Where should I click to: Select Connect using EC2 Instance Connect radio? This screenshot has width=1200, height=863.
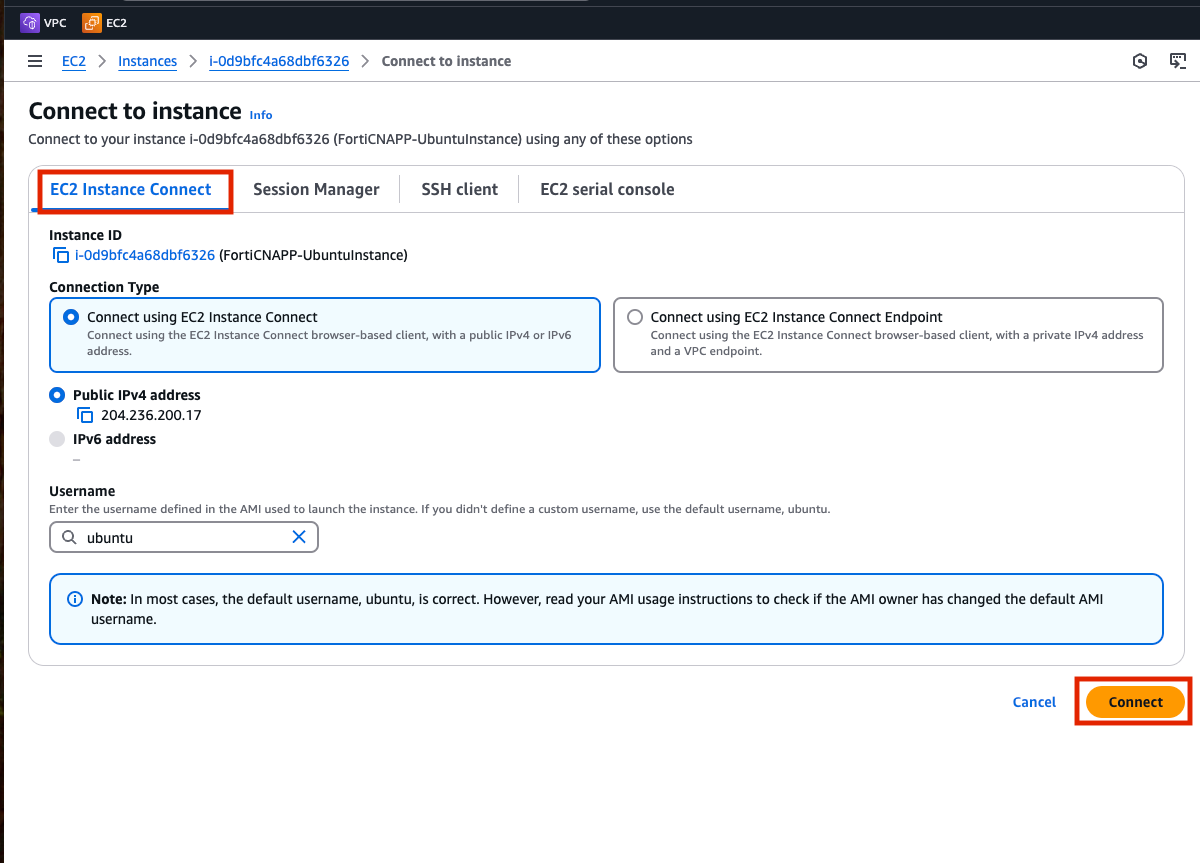click(71, 317)
